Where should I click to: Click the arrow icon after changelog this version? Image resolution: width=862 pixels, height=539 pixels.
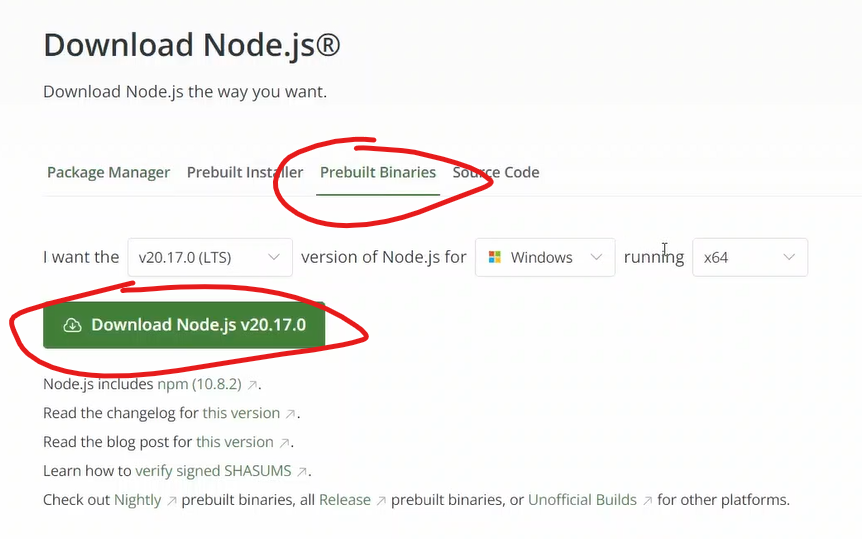point(291,413)
